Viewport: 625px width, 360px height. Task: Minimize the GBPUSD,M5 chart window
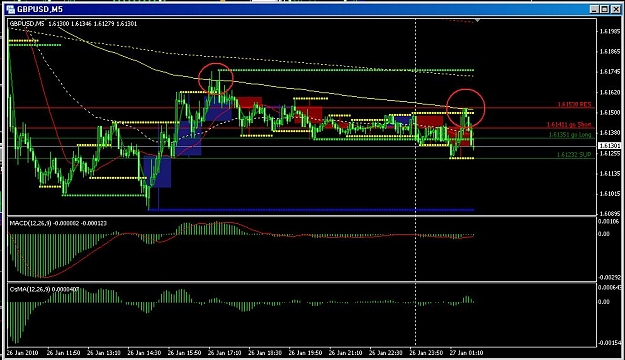tap(594, 9)
